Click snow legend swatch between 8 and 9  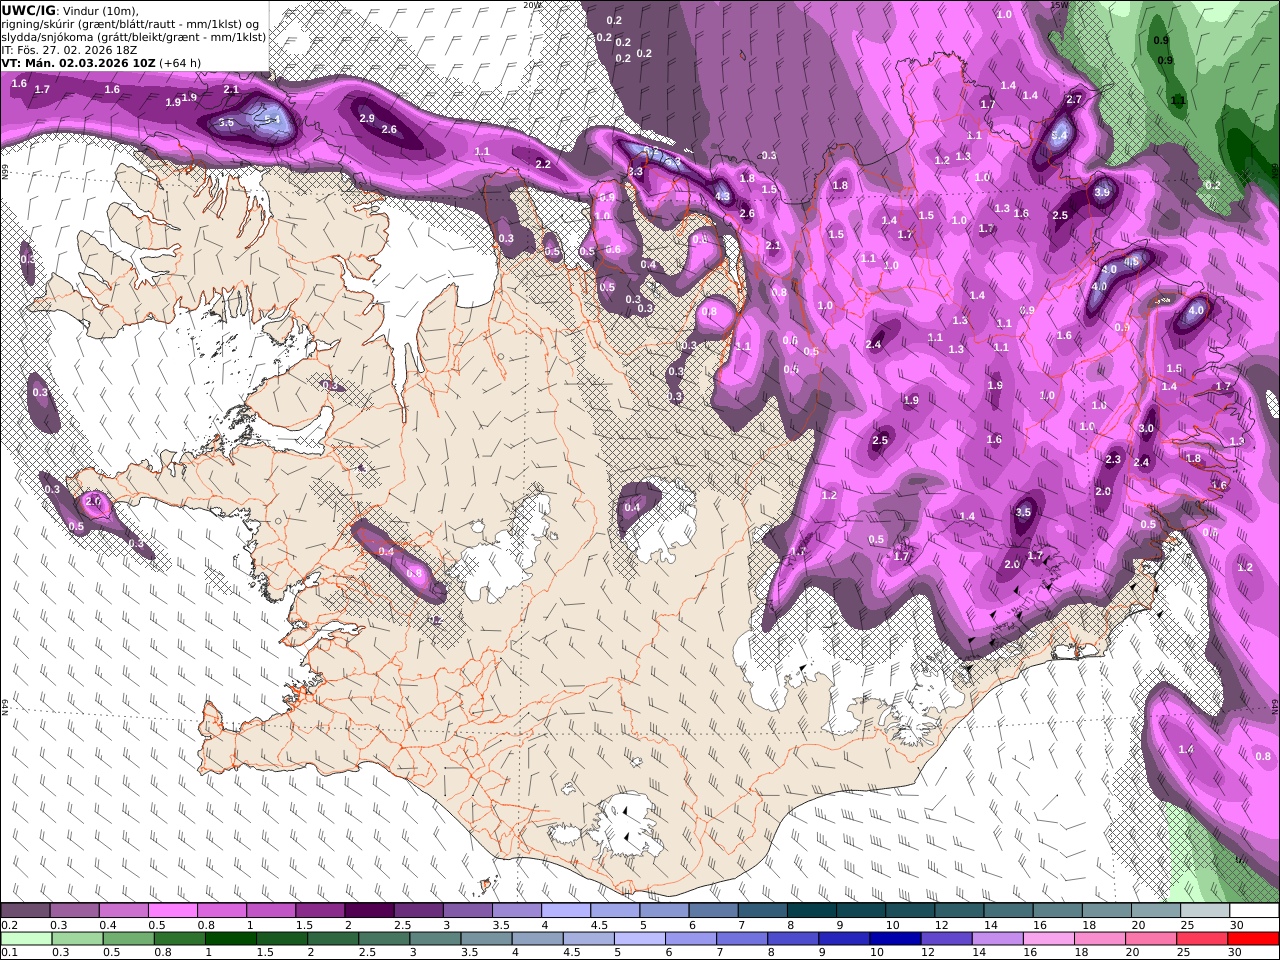(810, 911)
